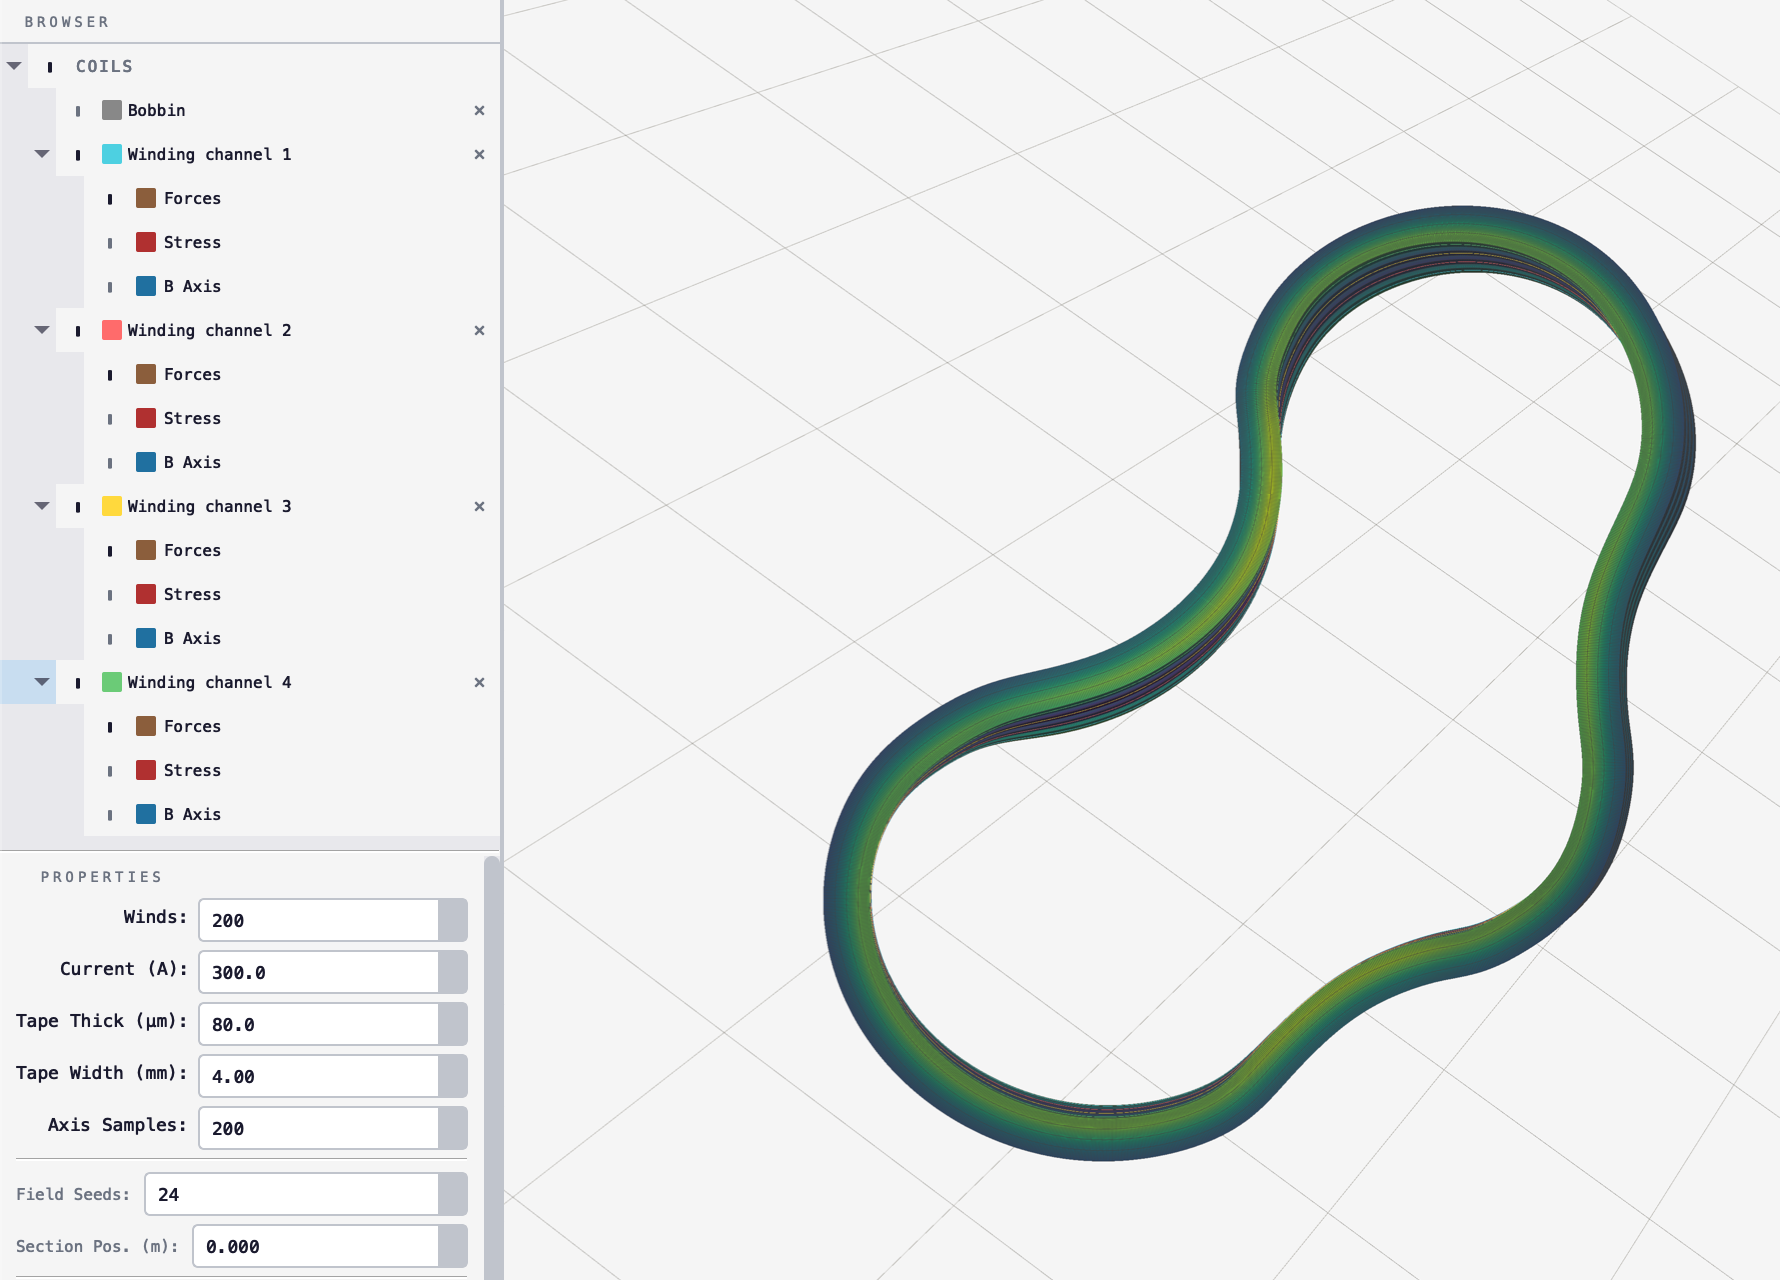The width and height of the screenshot is (1780, 1280).
Task: Click the Tape Width input field
Action: [318, 1076]
